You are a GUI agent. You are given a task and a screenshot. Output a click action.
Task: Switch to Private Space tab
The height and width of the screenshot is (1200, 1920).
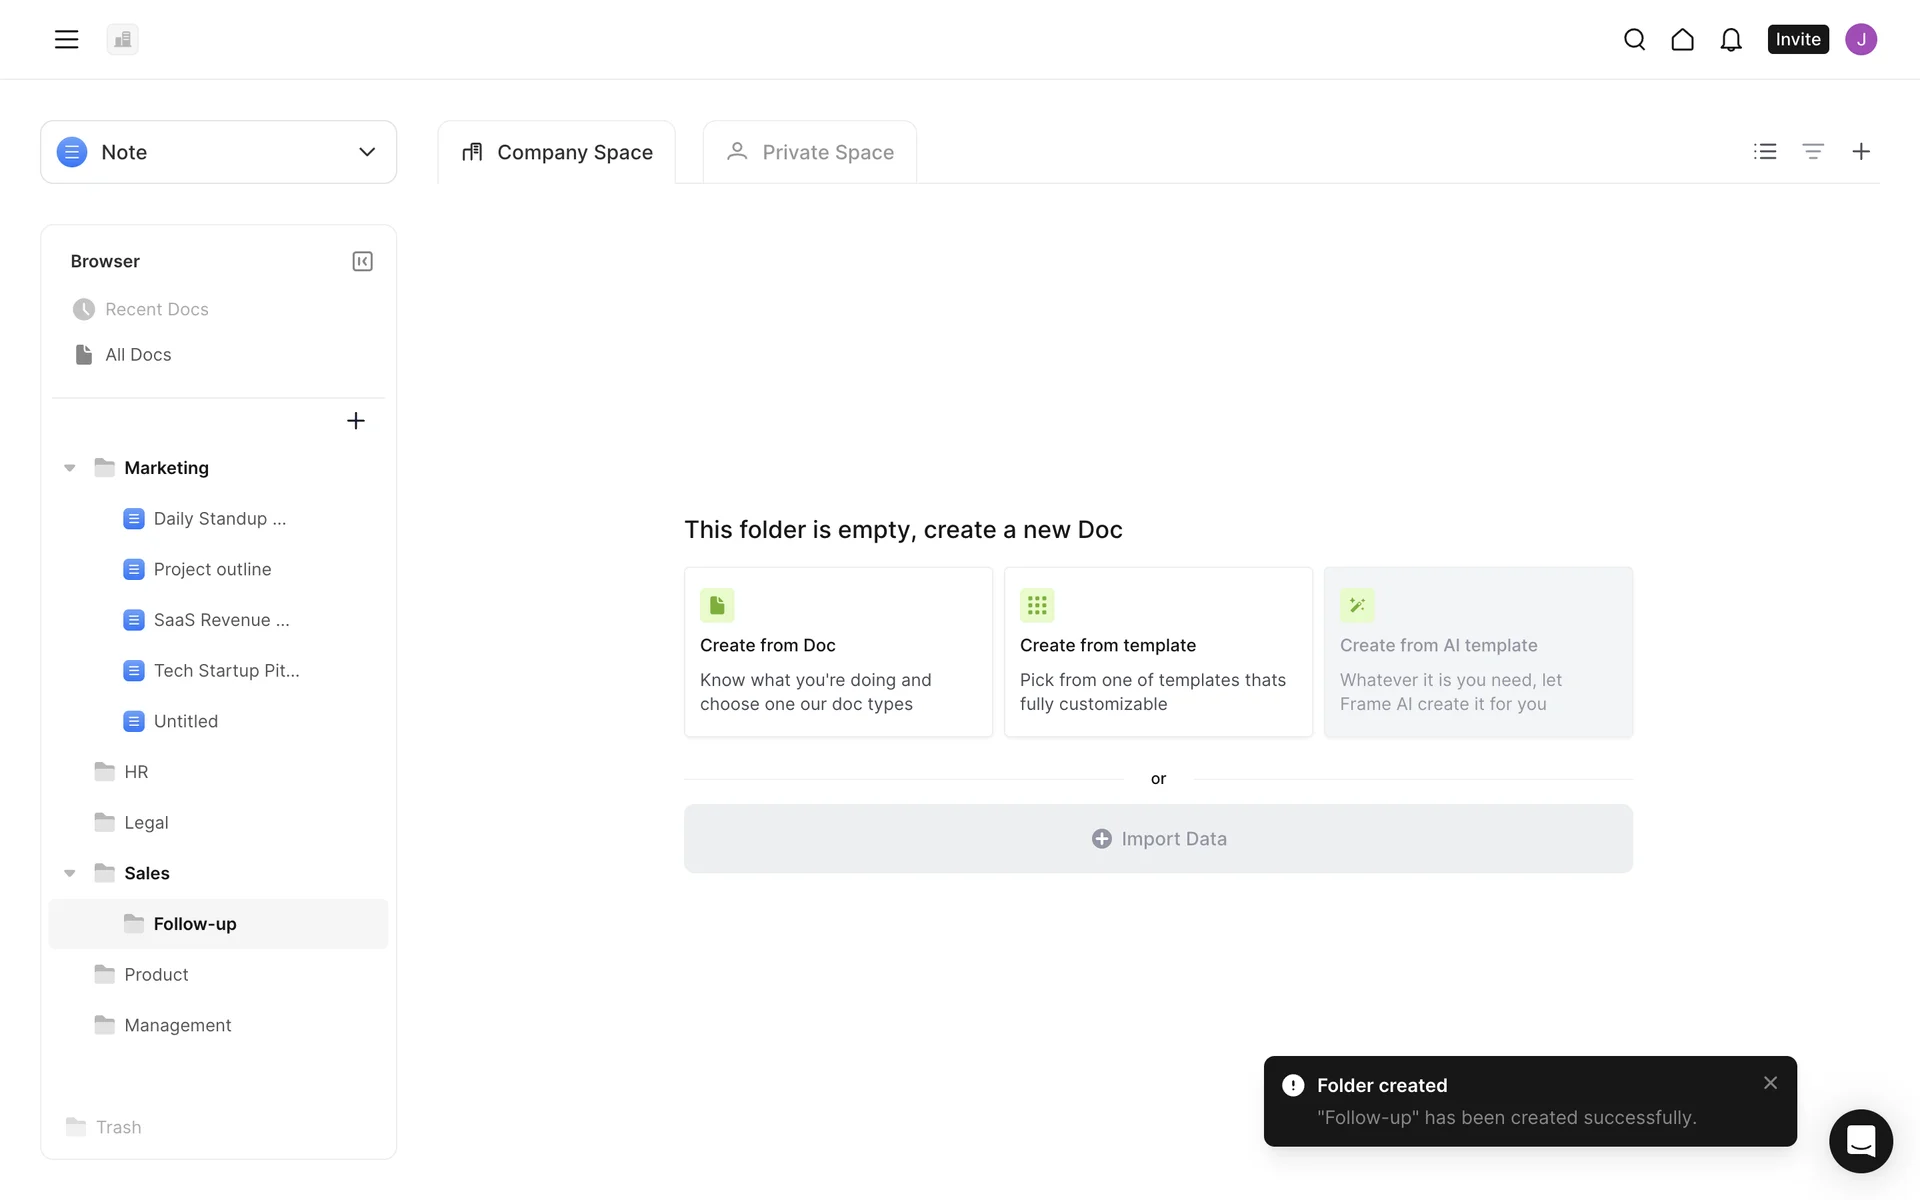pos(810,152)
